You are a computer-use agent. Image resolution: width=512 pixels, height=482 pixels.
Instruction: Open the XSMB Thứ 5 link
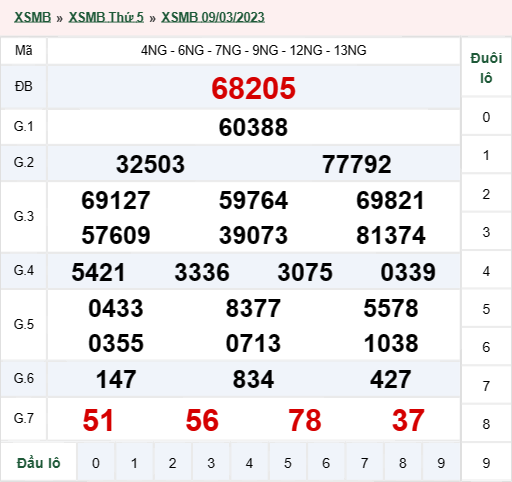[x=106, y=17]
